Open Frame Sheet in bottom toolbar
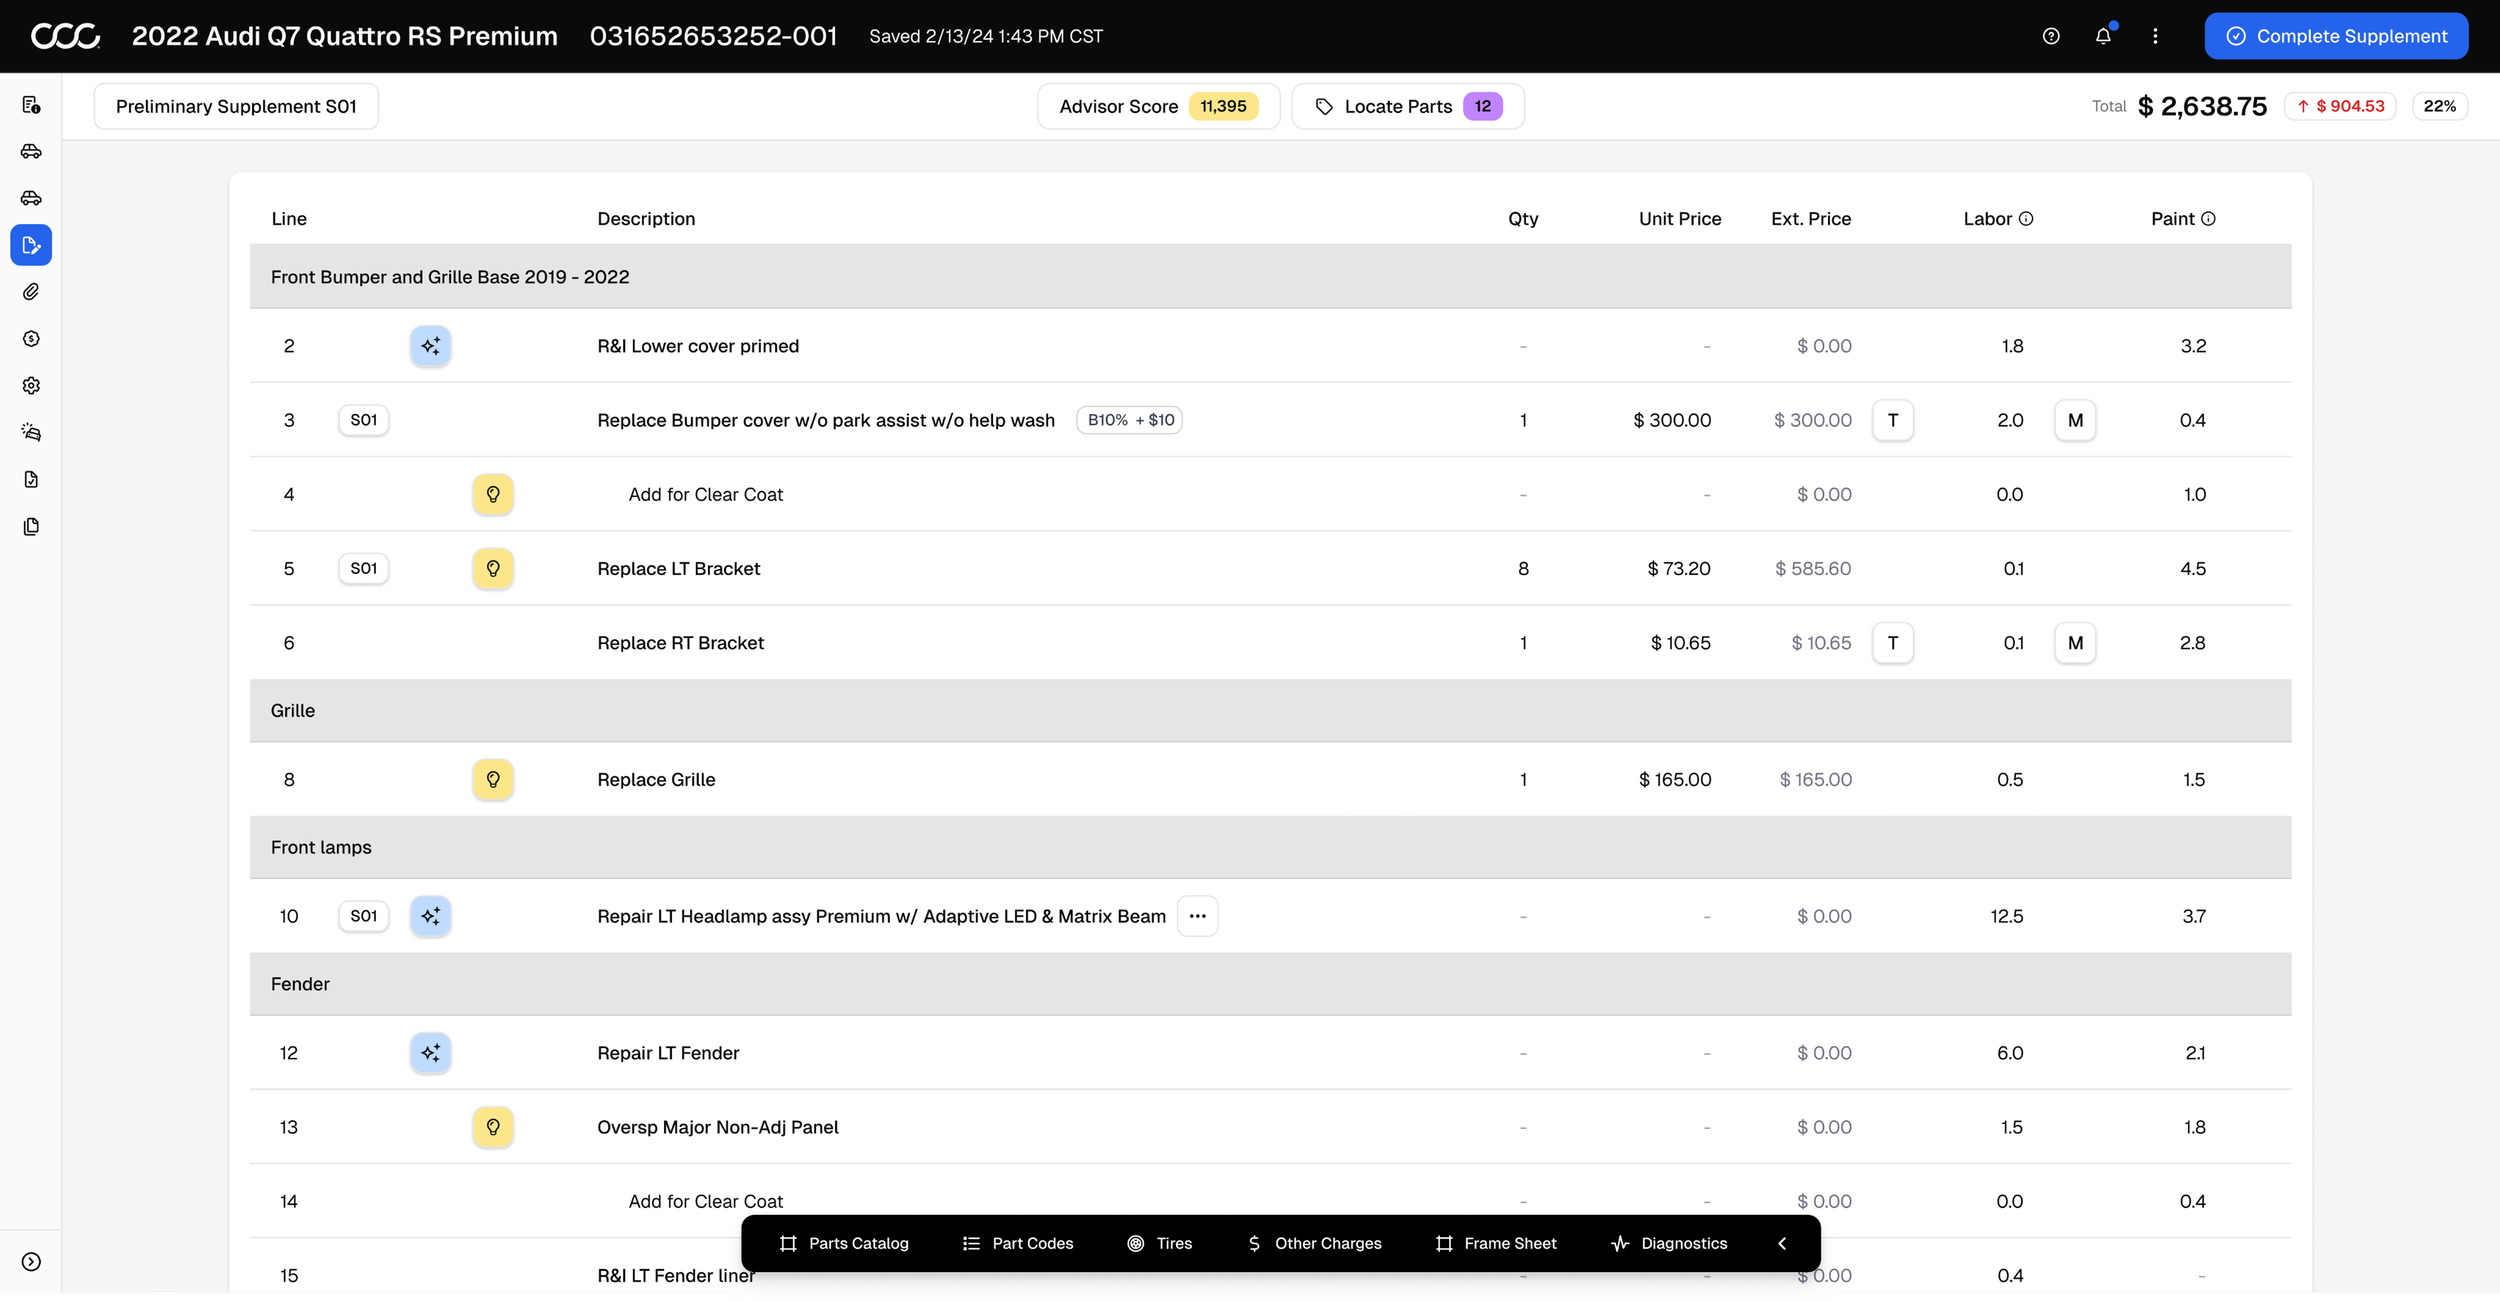This screenshot has width=2500, height=1301. 1496,1243
